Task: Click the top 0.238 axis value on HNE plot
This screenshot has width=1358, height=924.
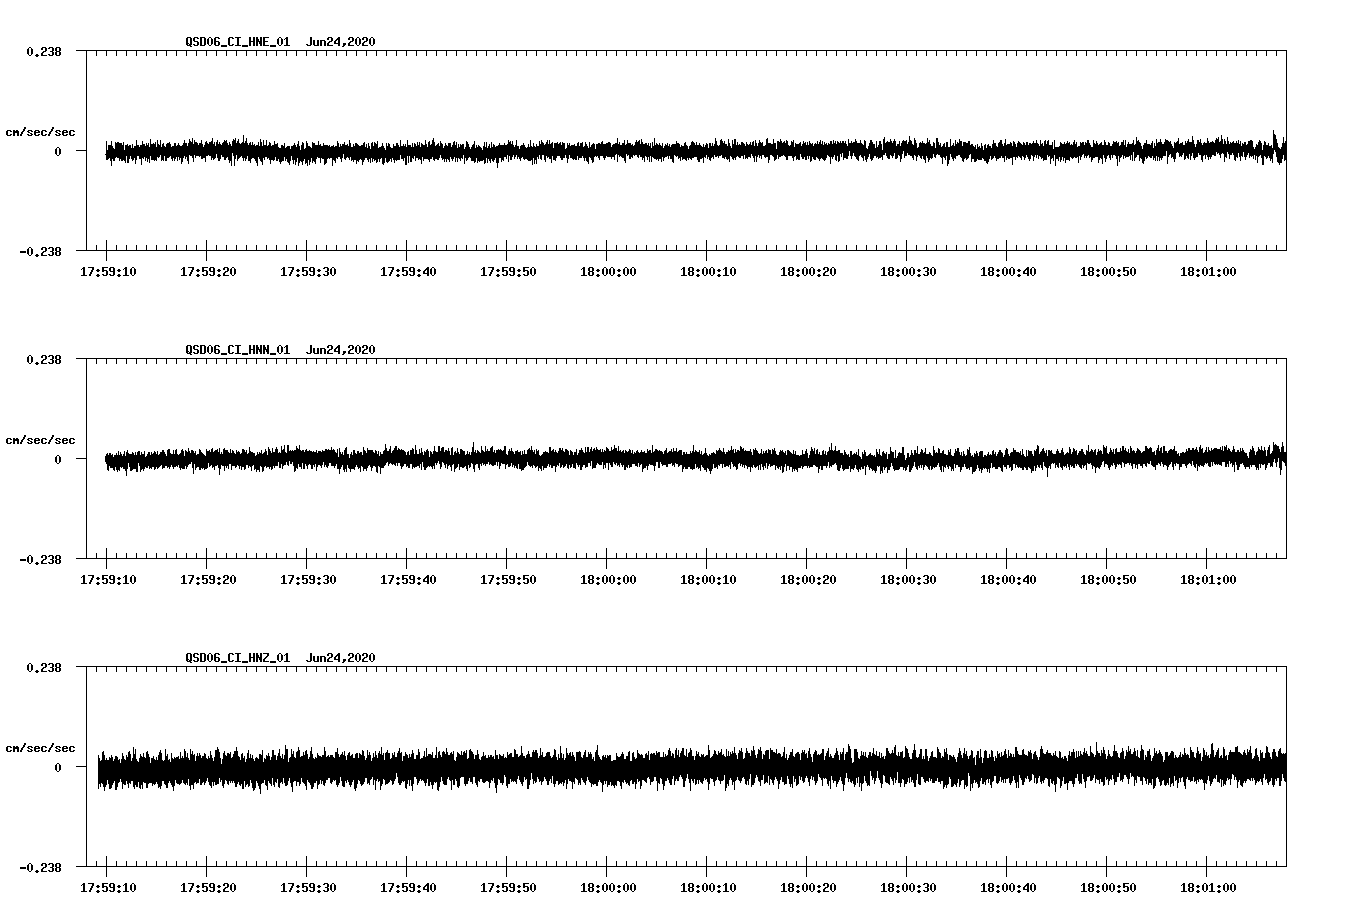Action: click(44, 51)
